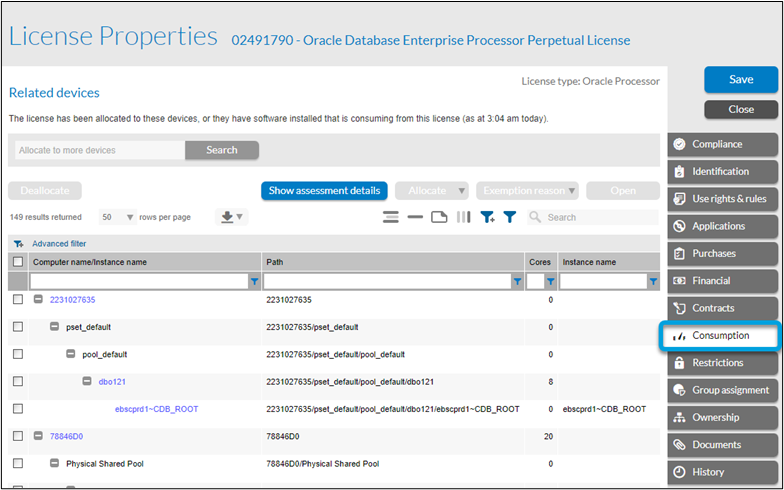Click the Open button
784x490 pixels.
pyautogui.click(x=623, y=190)
